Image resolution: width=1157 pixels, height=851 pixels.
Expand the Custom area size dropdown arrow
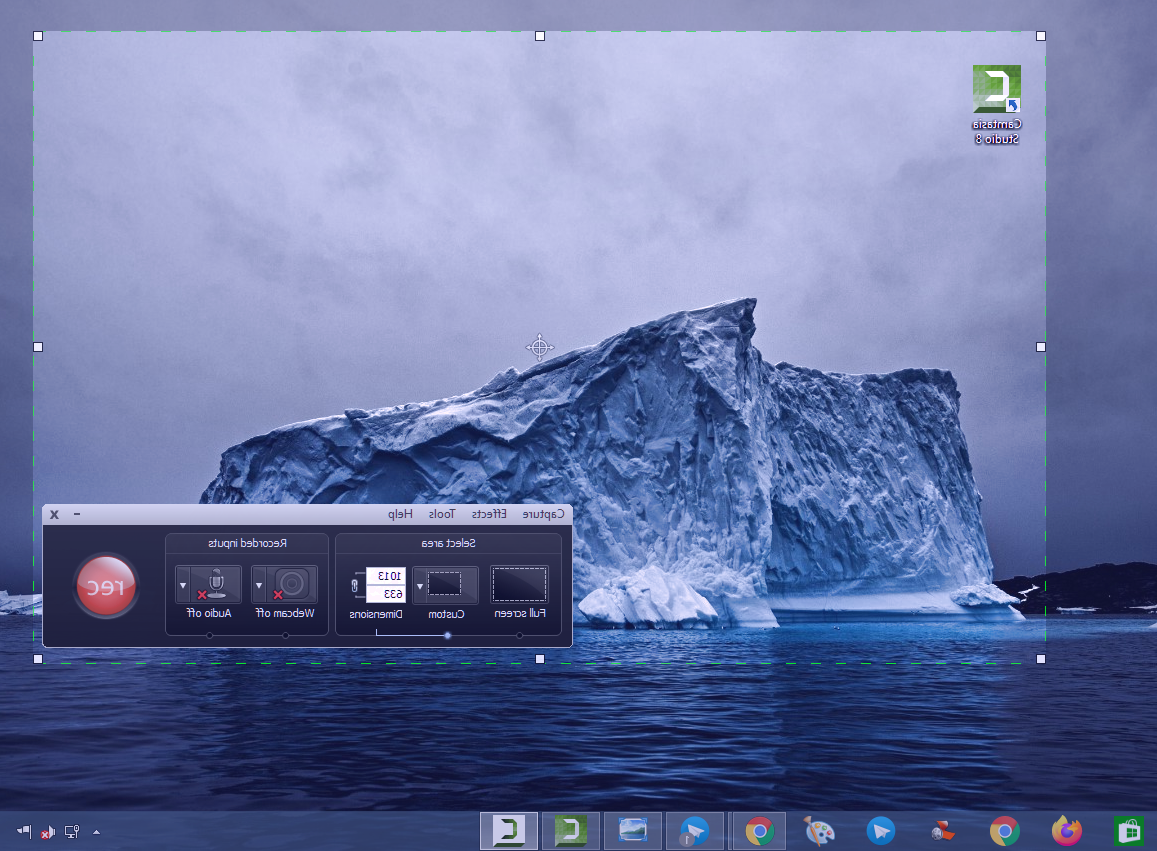(x=420, y=585)
